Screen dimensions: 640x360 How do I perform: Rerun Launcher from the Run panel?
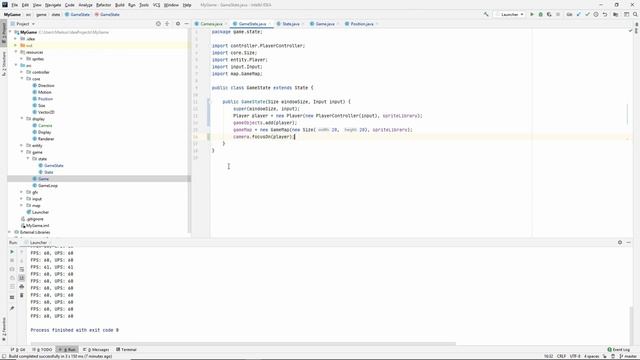[x=12, y=252]
